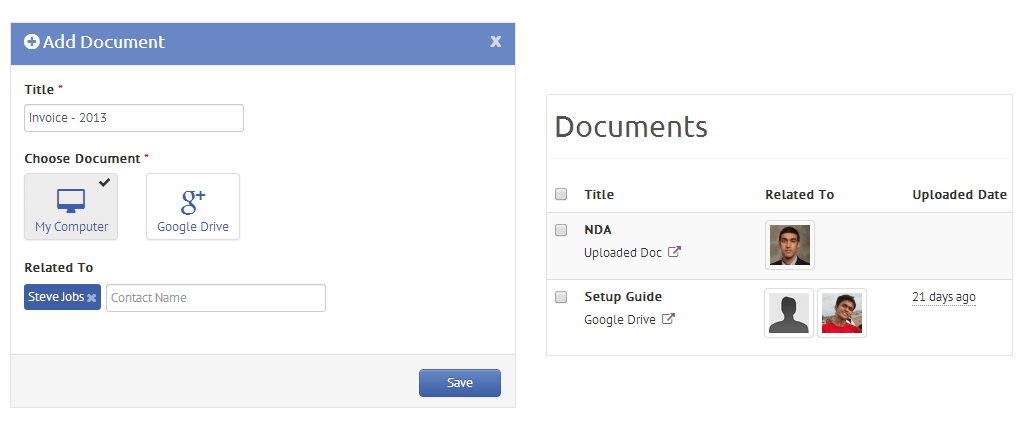Close the Add Document dialog
1036x433 pixels.
pos(496,42)
